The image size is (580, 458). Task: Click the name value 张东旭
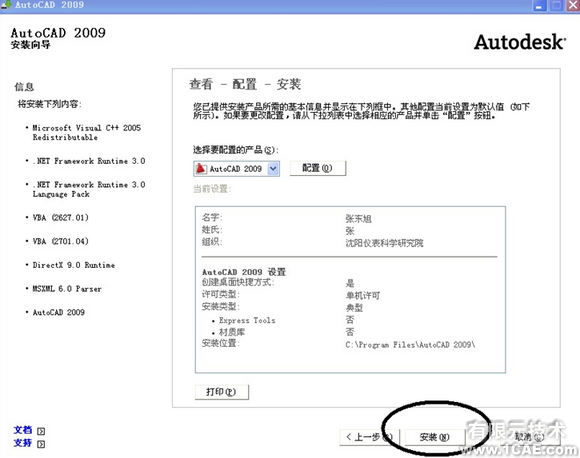pyautogui.click(x=358, y=219)
